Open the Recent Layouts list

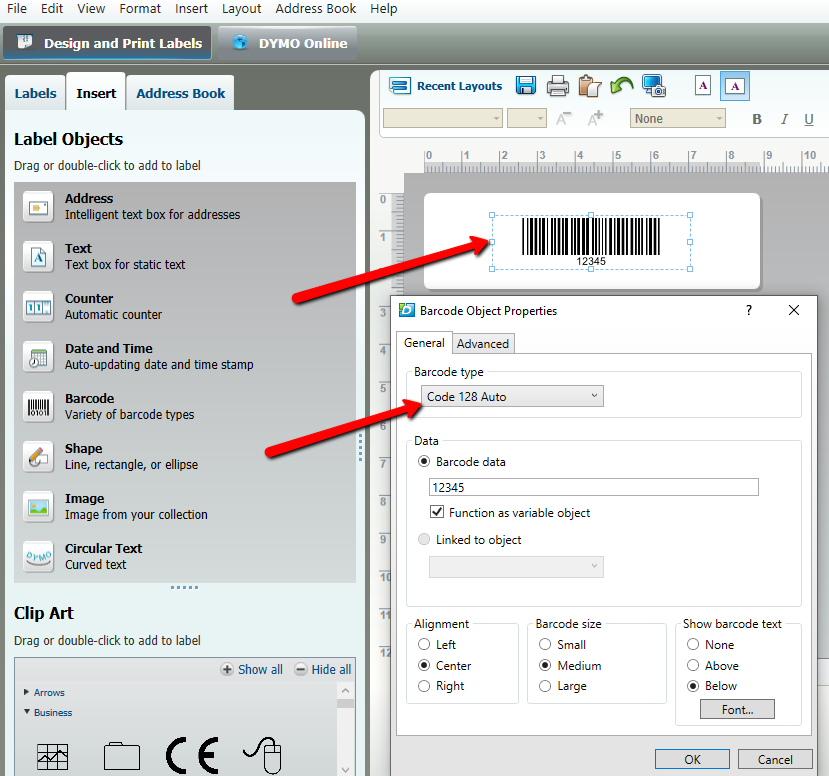446,86
